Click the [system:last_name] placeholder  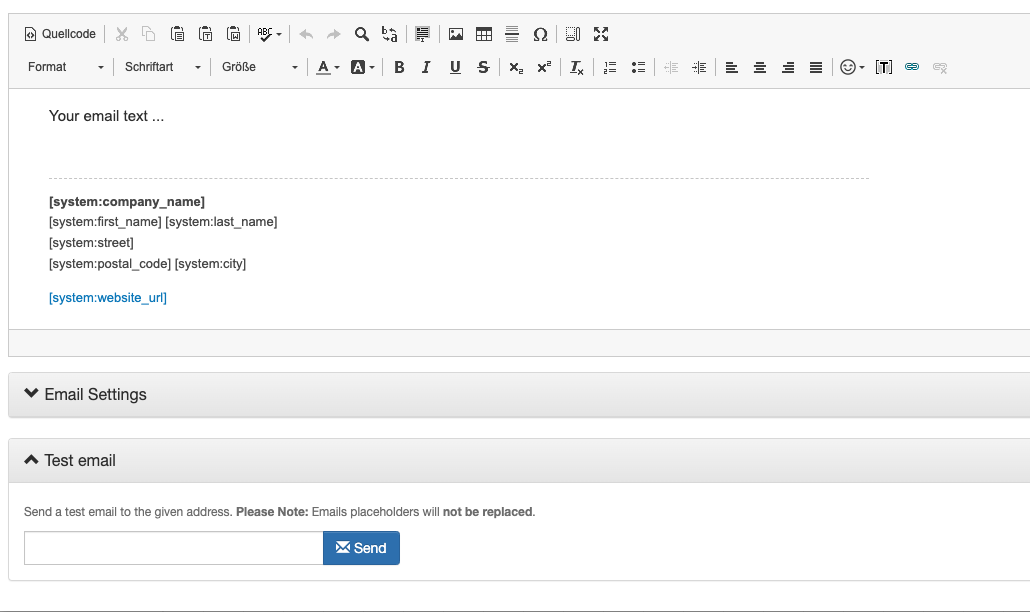221,222
